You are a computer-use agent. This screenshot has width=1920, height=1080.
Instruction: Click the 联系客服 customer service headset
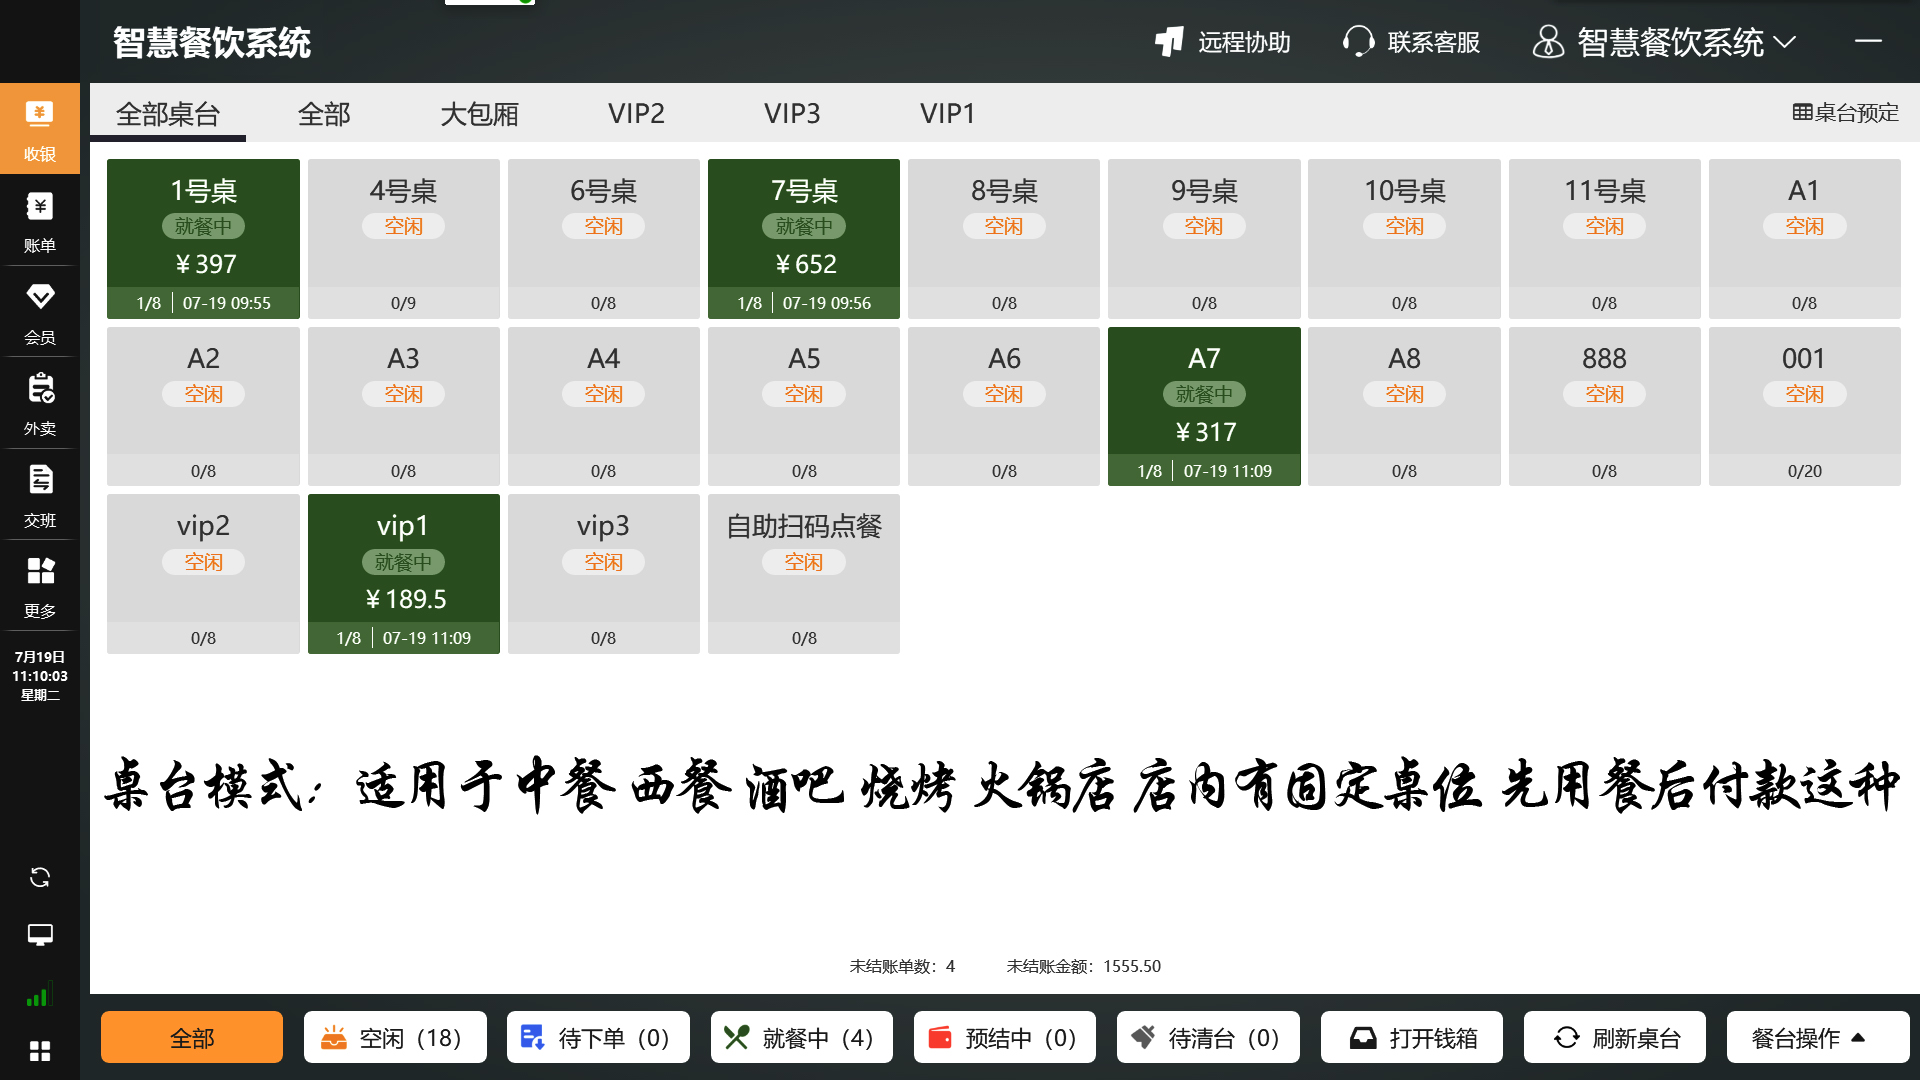1357,42
